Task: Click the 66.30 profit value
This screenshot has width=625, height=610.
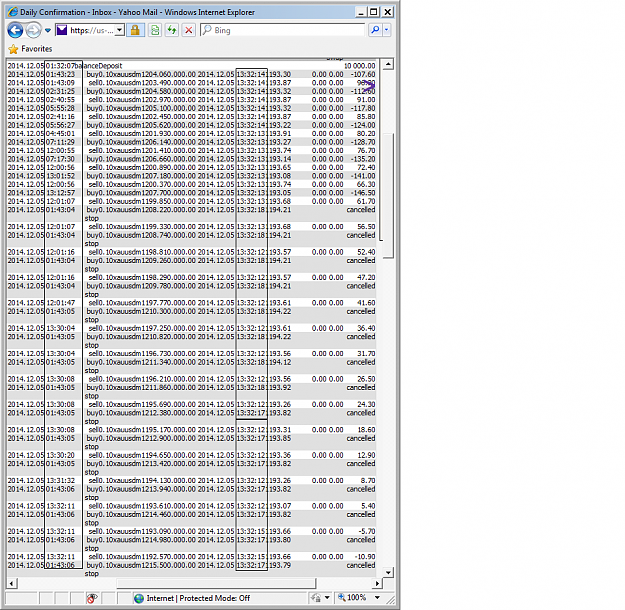Action: (x=366, y=184)
